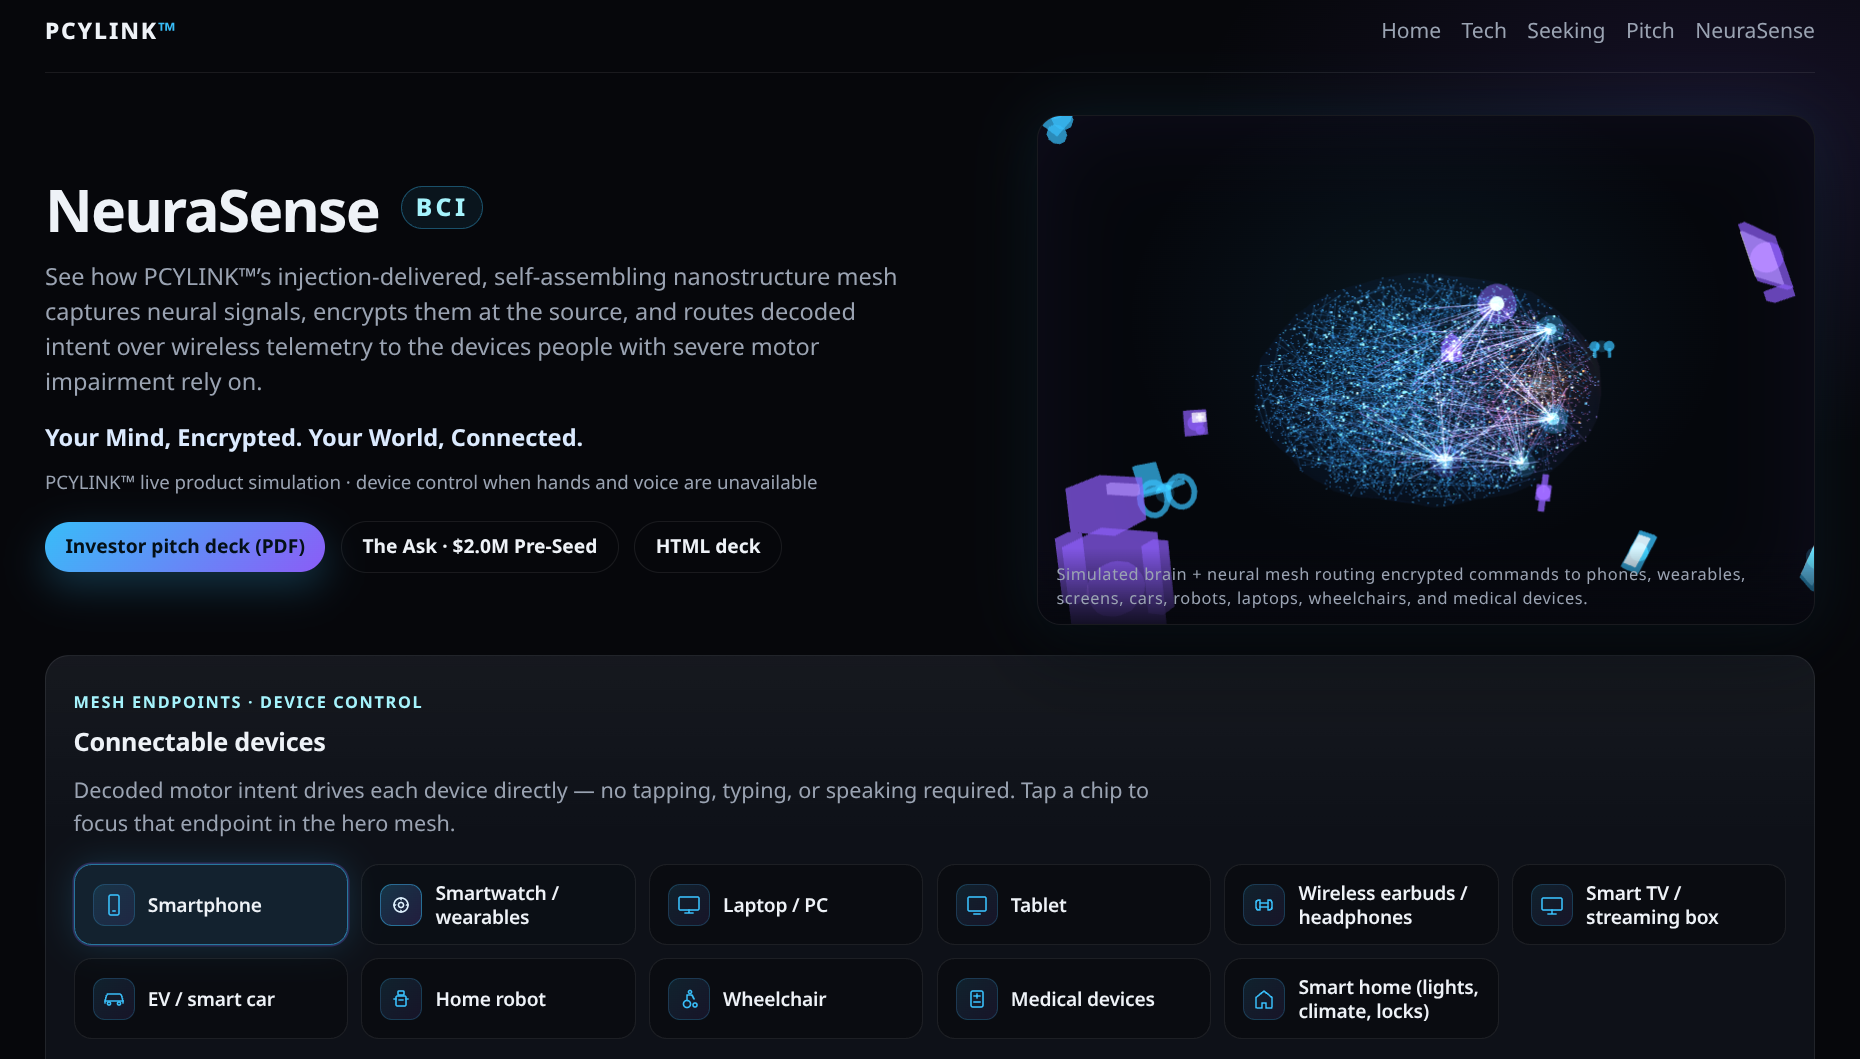Click the Wireless earbuds / headphones icon

tap(1264, 905)
